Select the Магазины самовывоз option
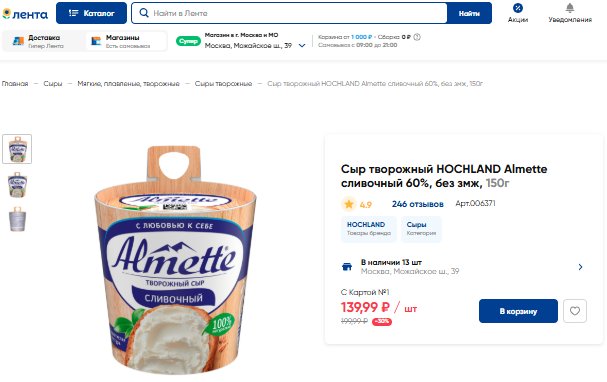The width and height of the screenshot is (607, 382). click(126, 41)
